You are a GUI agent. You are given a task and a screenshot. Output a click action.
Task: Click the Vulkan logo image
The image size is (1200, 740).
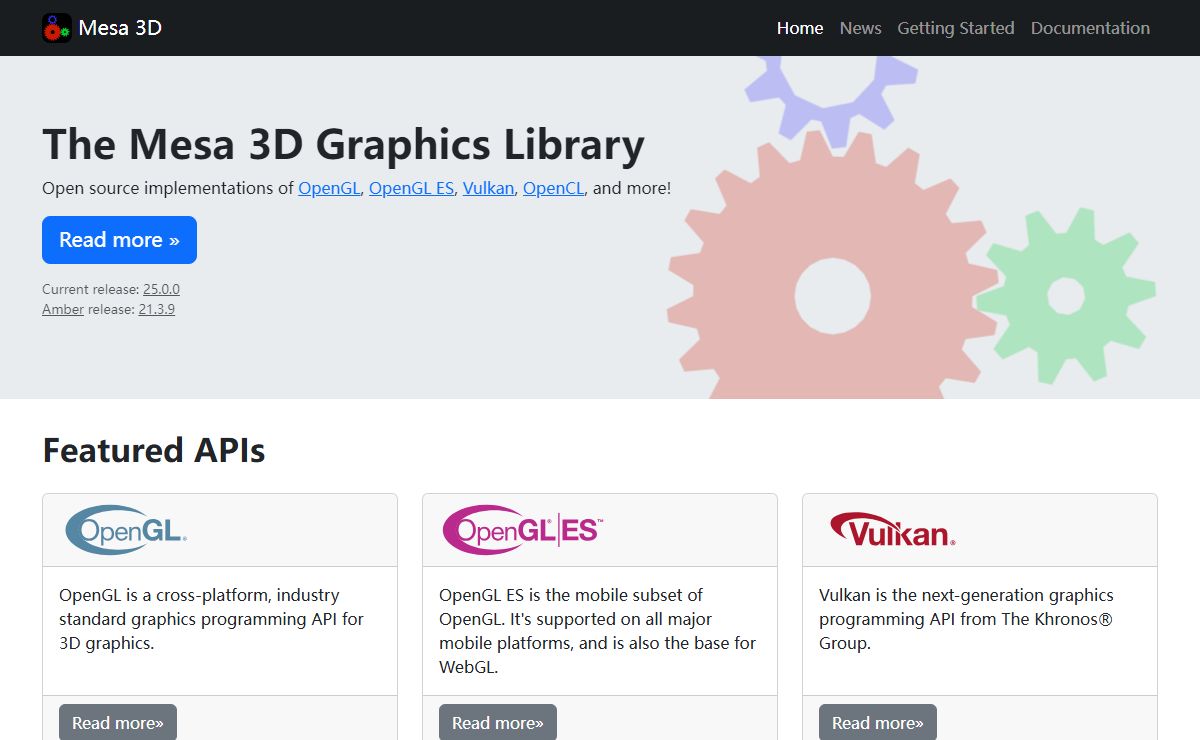(892, 529)
